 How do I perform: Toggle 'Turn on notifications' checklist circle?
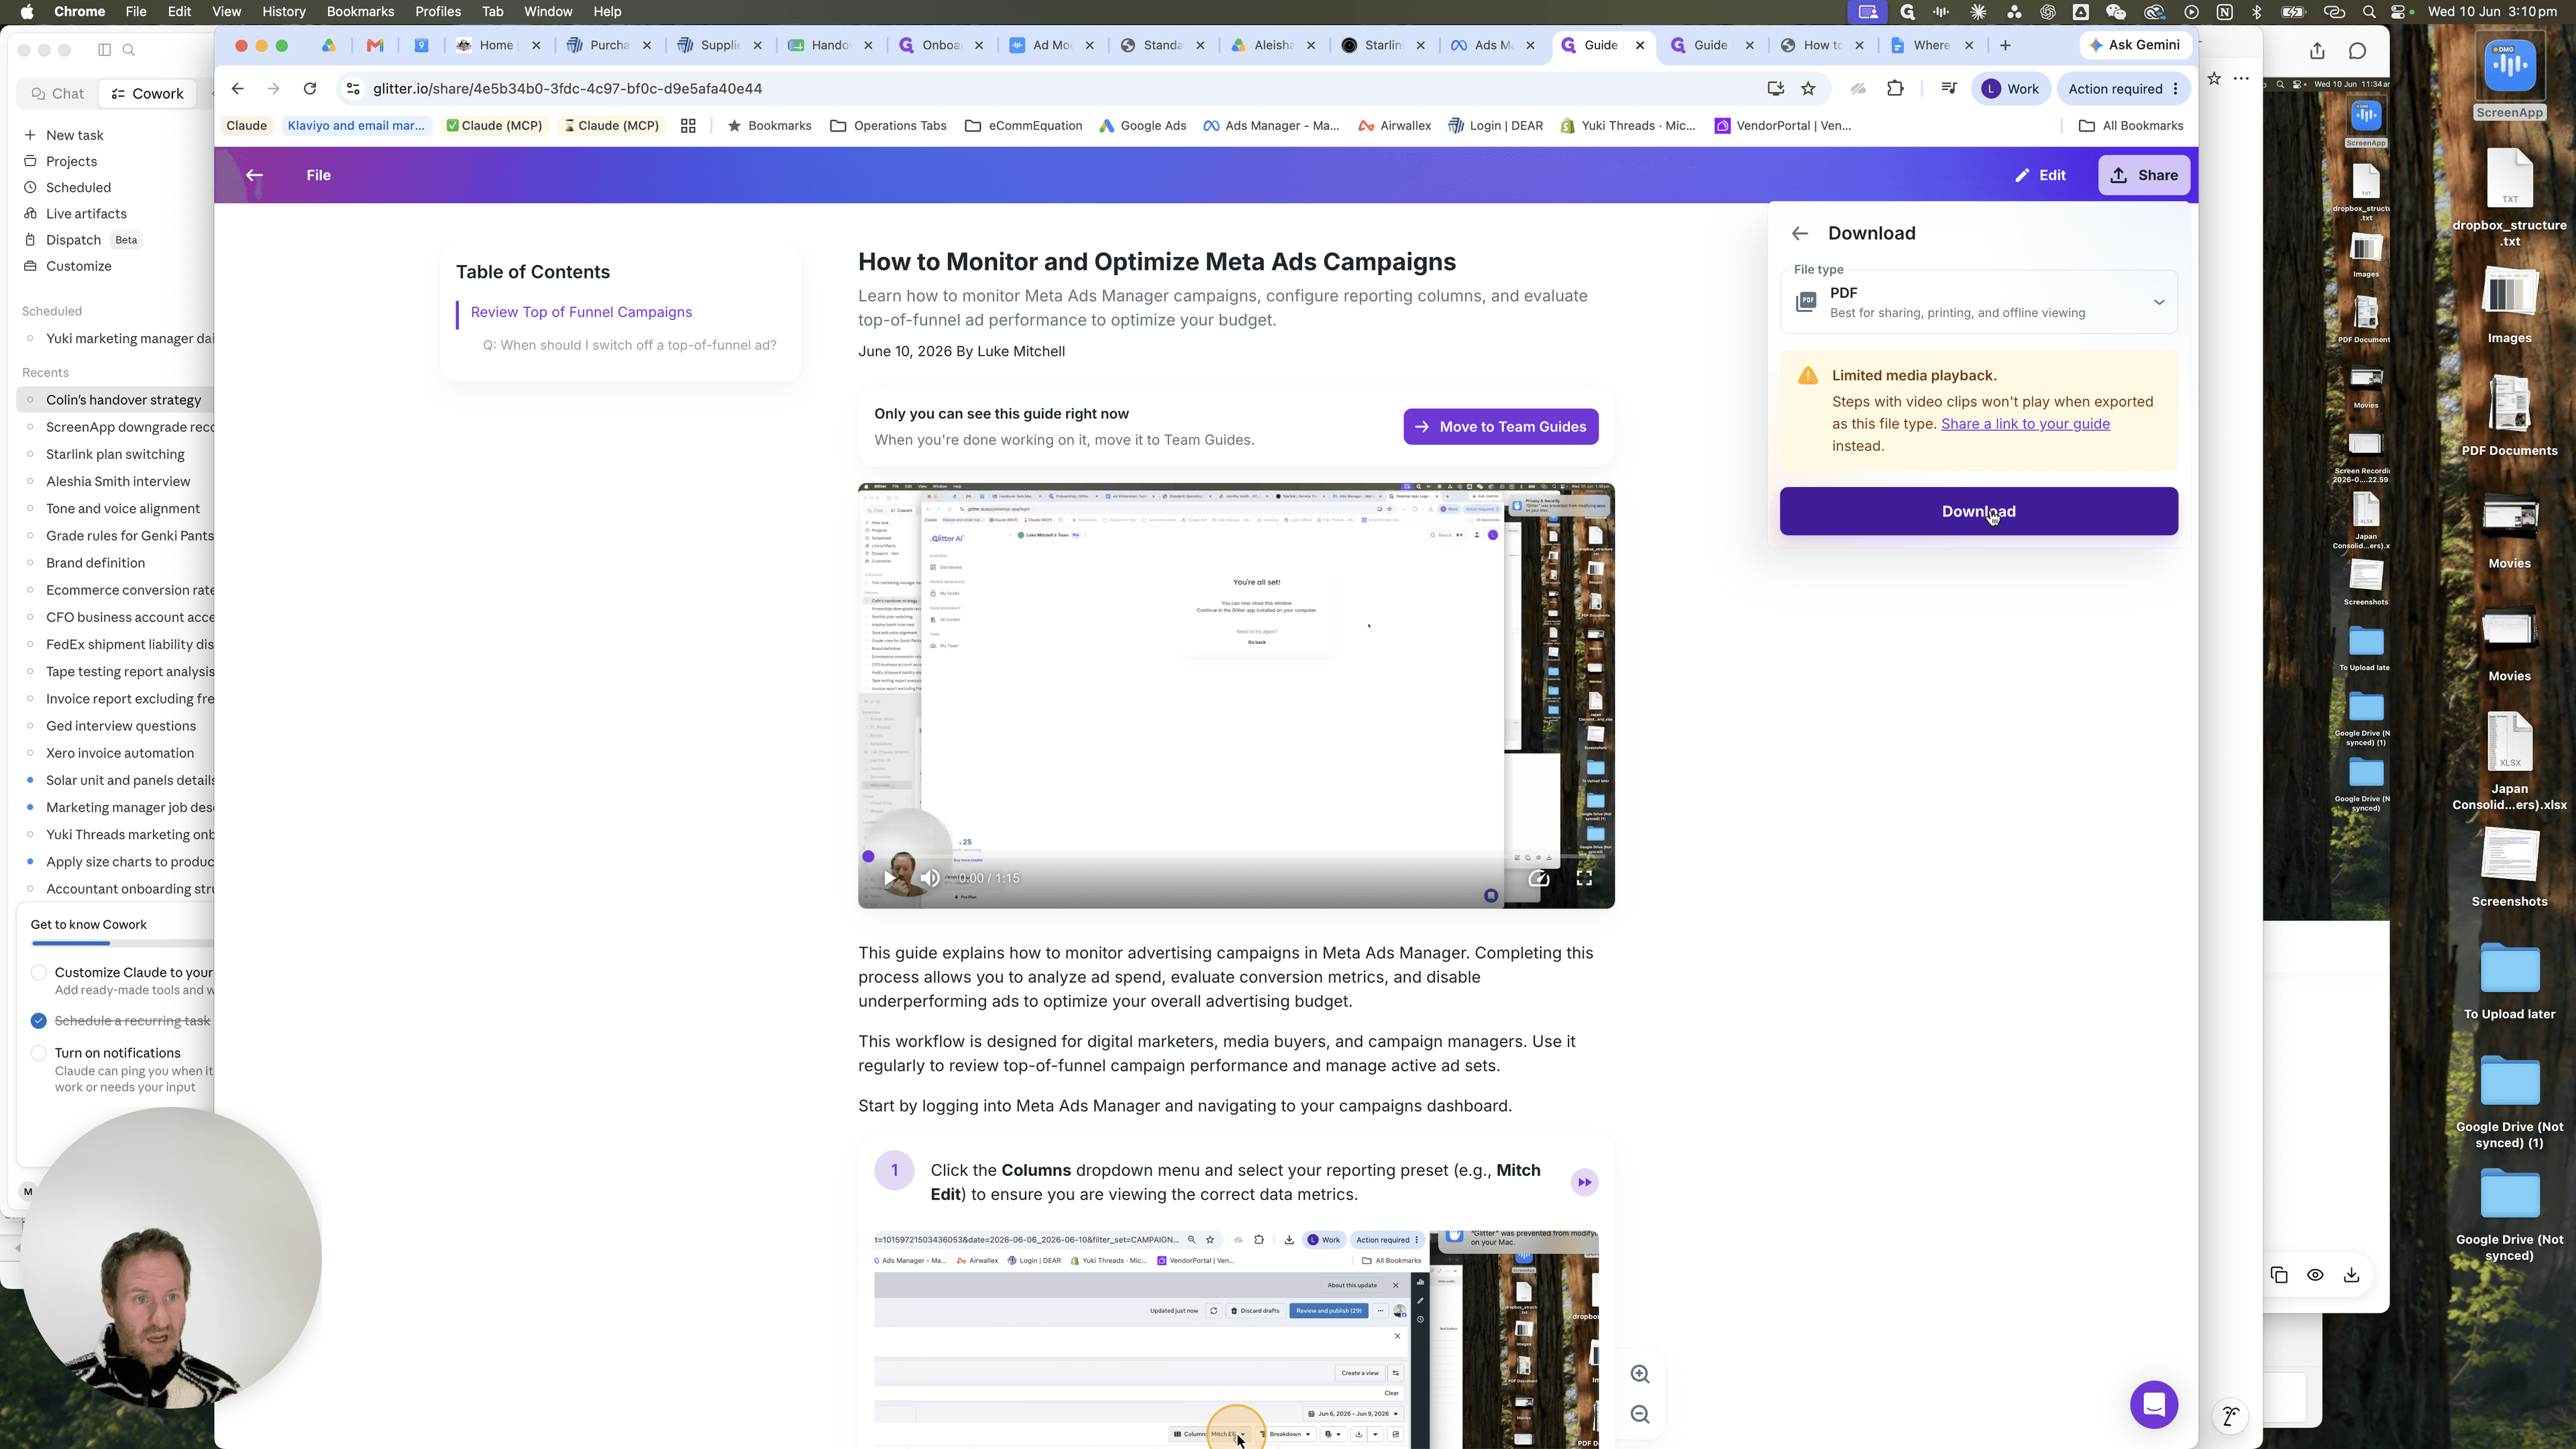click(x=39, y=1053)
